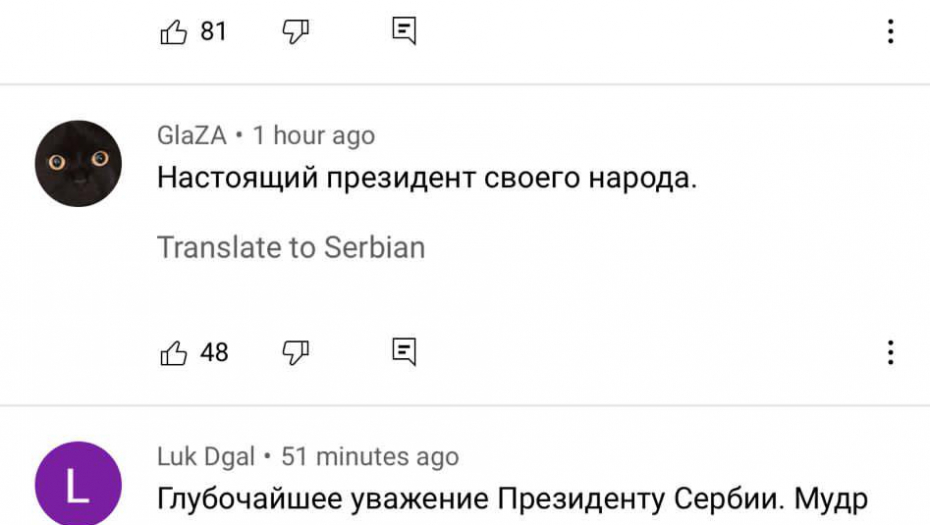Click the '1 hour ago' timestamp
This screenshot has height=525, width=930.
[x=314, y=135]
